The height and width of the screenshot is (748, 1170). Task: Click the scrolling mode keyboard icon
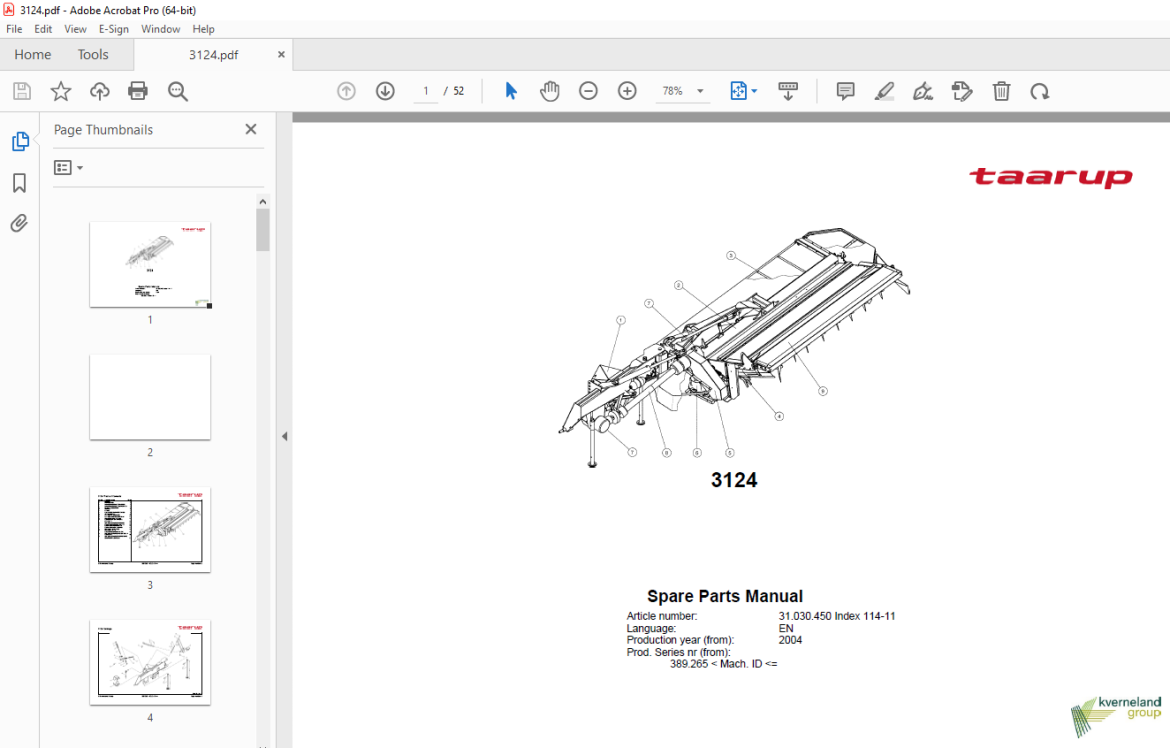[788, 91]
